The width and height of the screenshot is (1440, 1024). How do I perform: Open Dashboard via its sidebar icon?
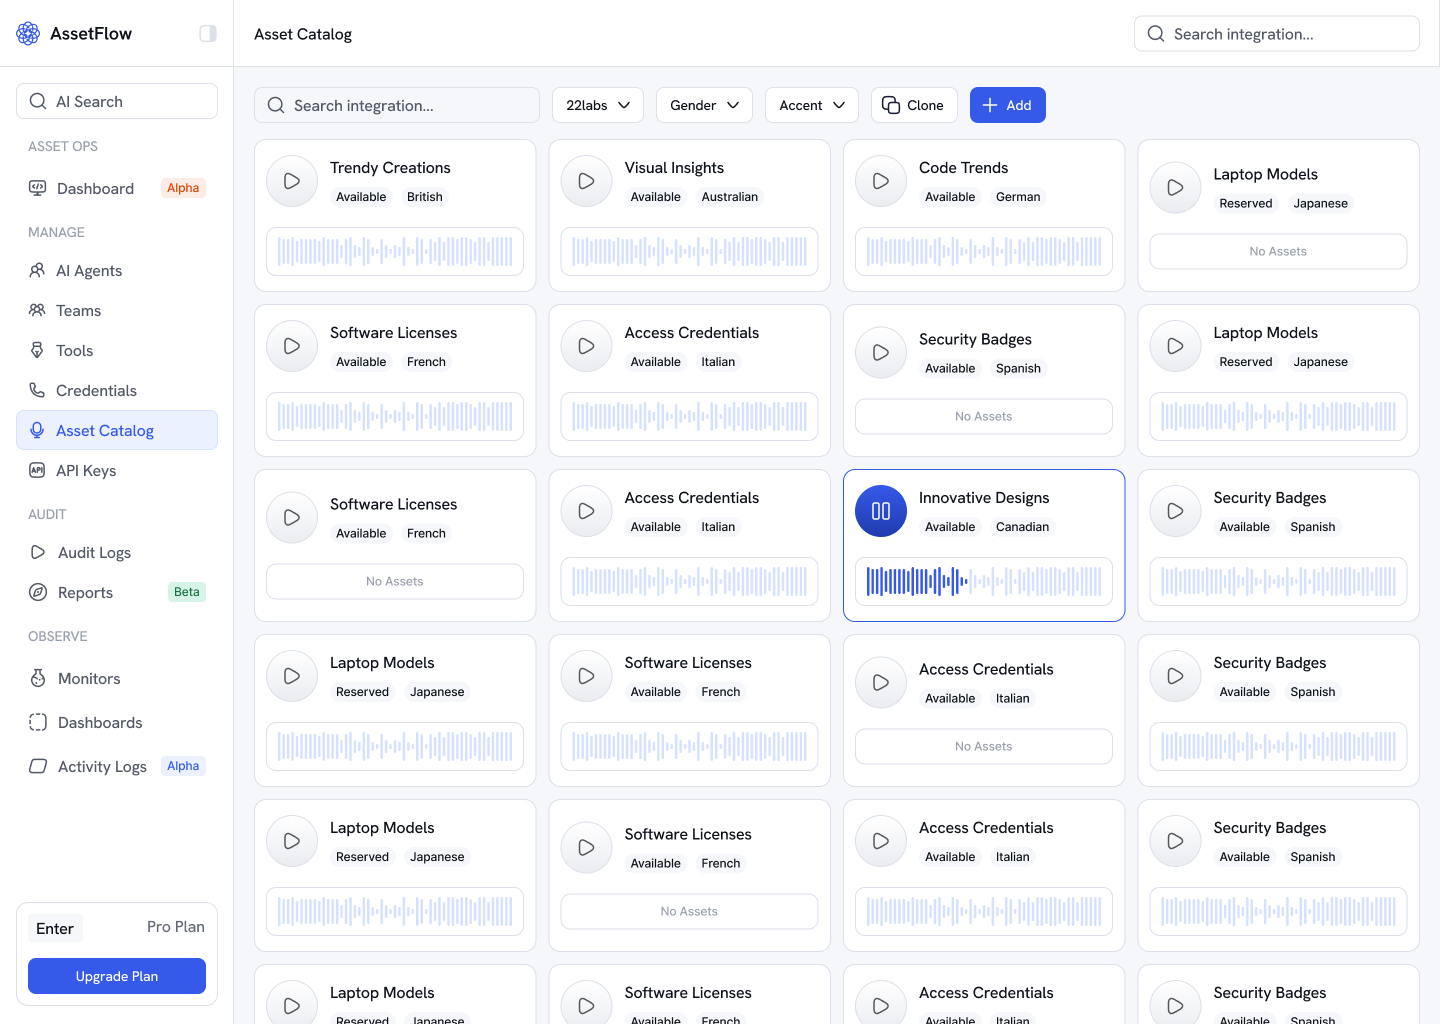point(38,188)
